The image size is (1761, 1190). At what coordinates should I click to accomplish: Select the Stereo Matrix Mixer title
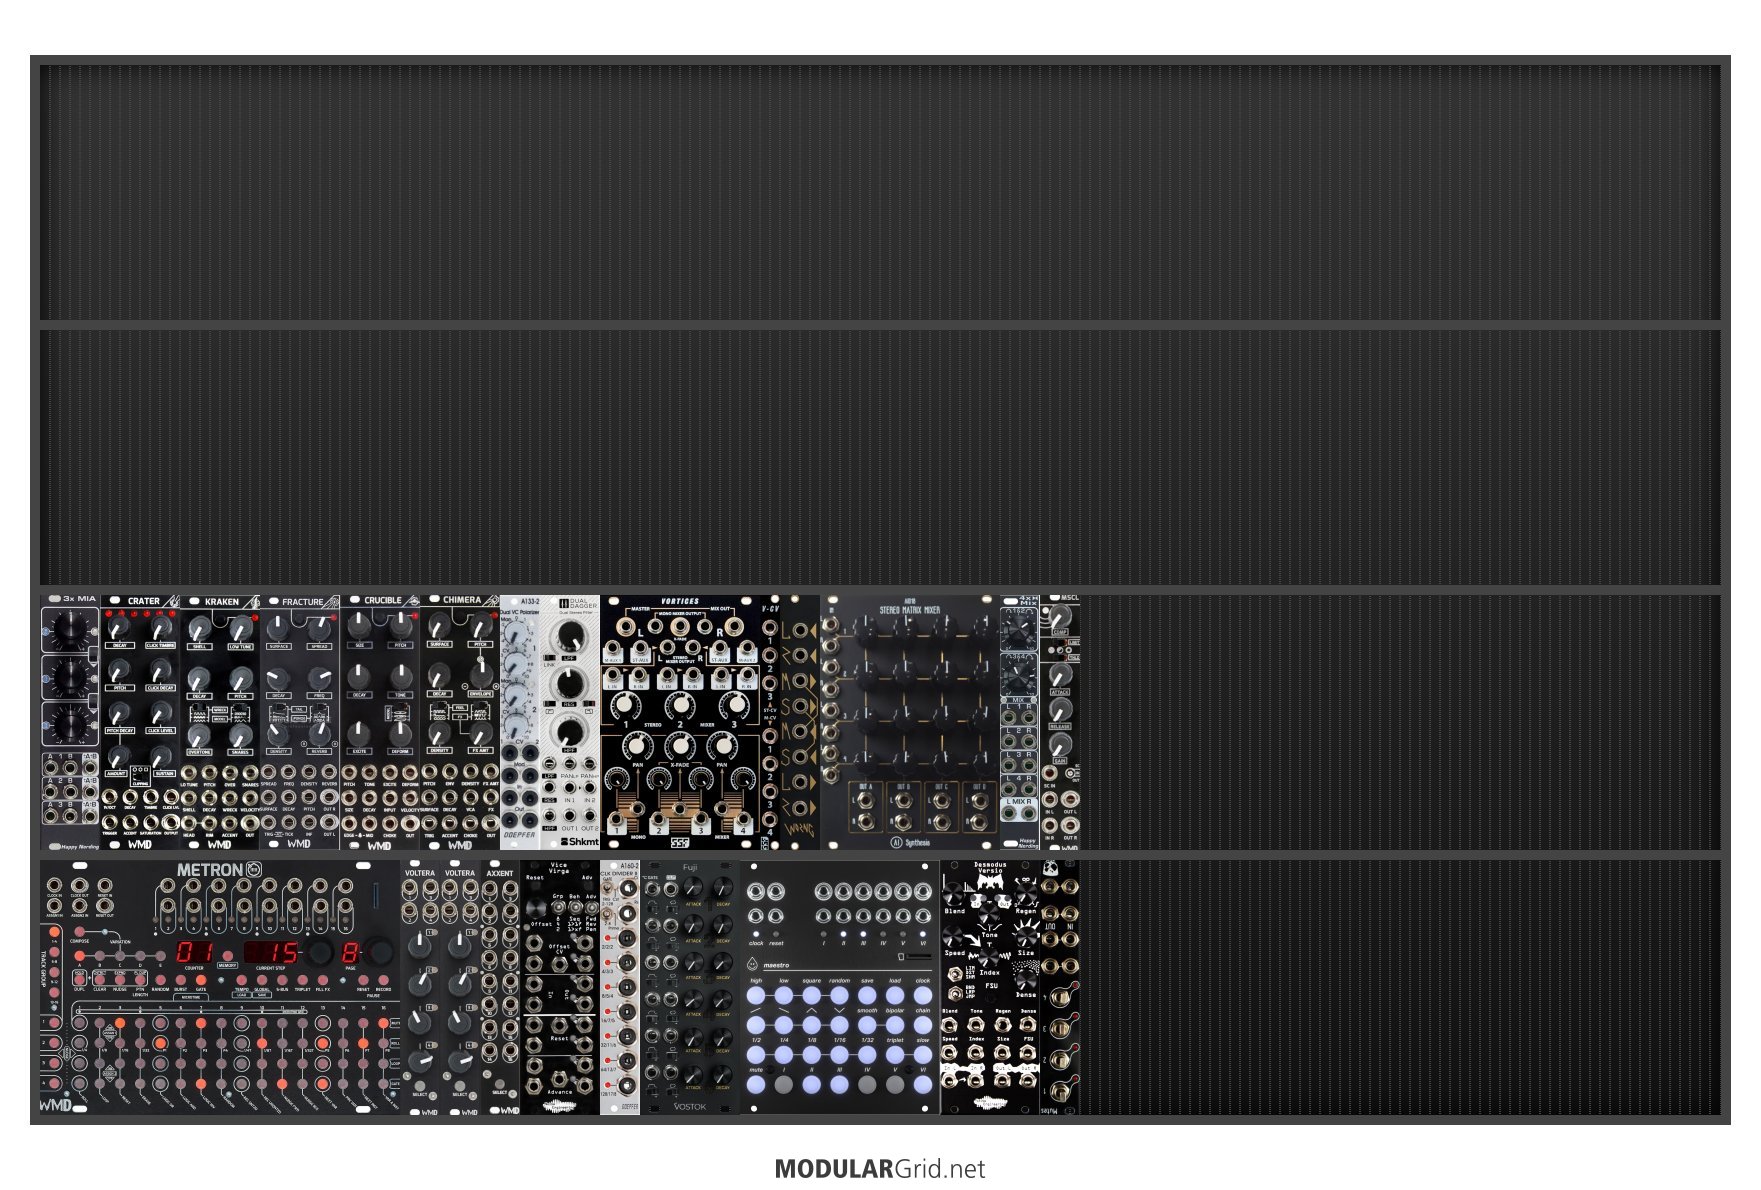pos(910,610)
